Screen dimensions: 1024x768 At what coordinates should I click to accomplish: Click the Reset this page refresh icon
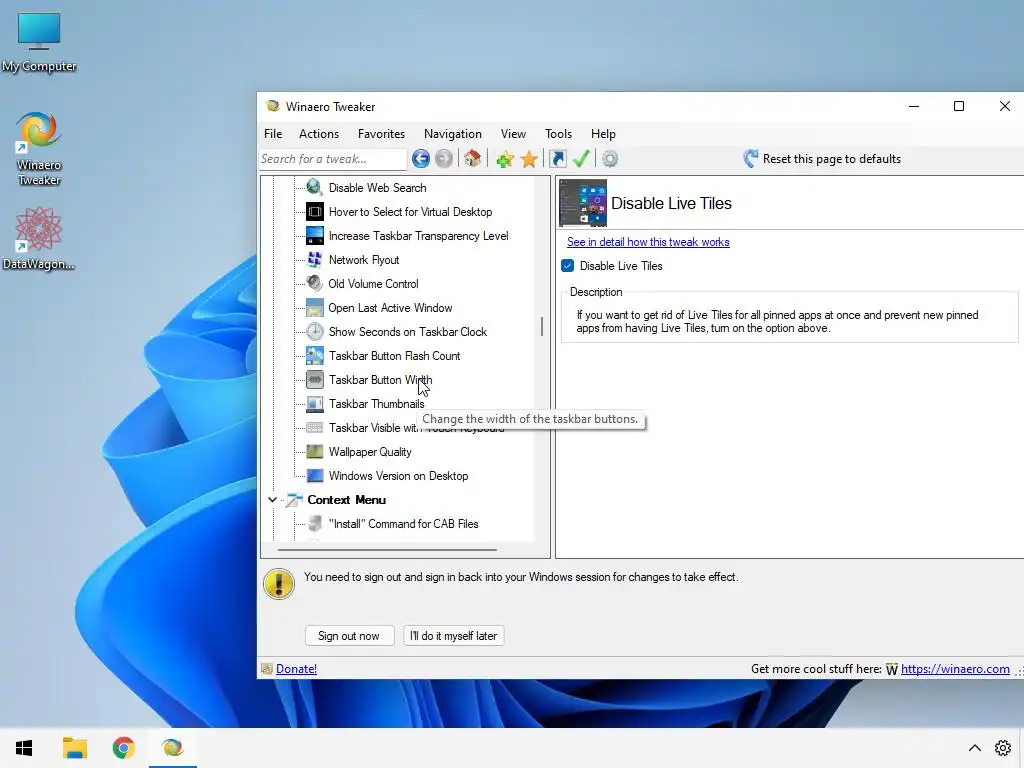[x=750, y=159]
